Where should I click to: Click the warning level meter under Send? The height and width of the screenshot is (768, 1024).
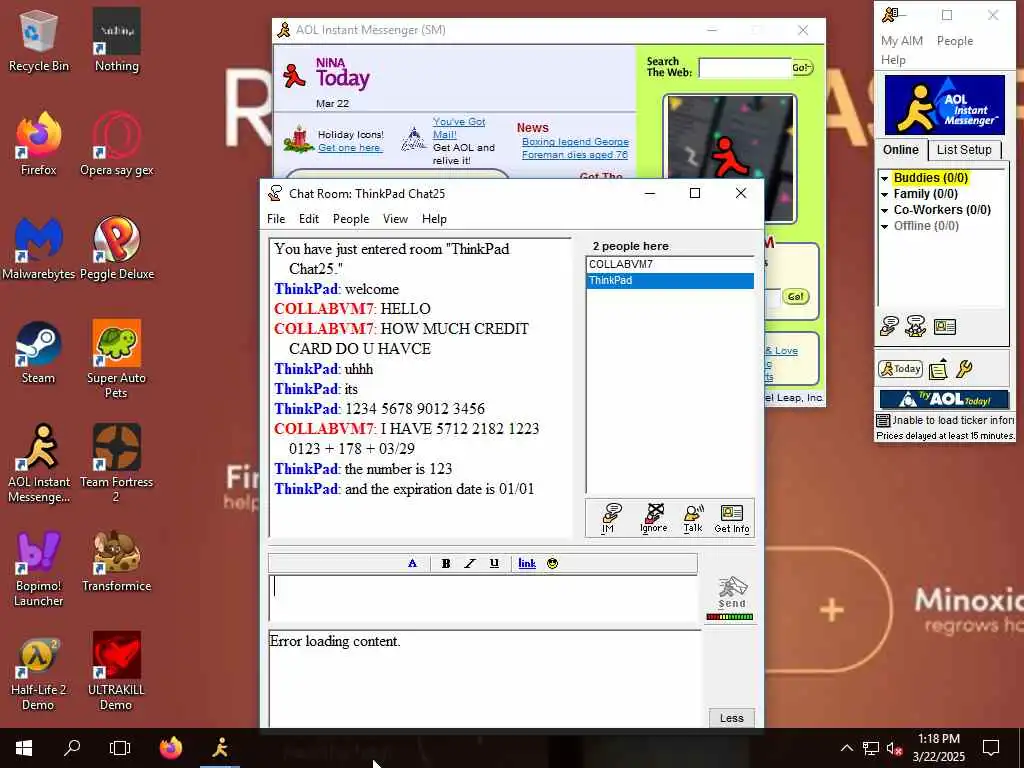[x=730, y=616]
